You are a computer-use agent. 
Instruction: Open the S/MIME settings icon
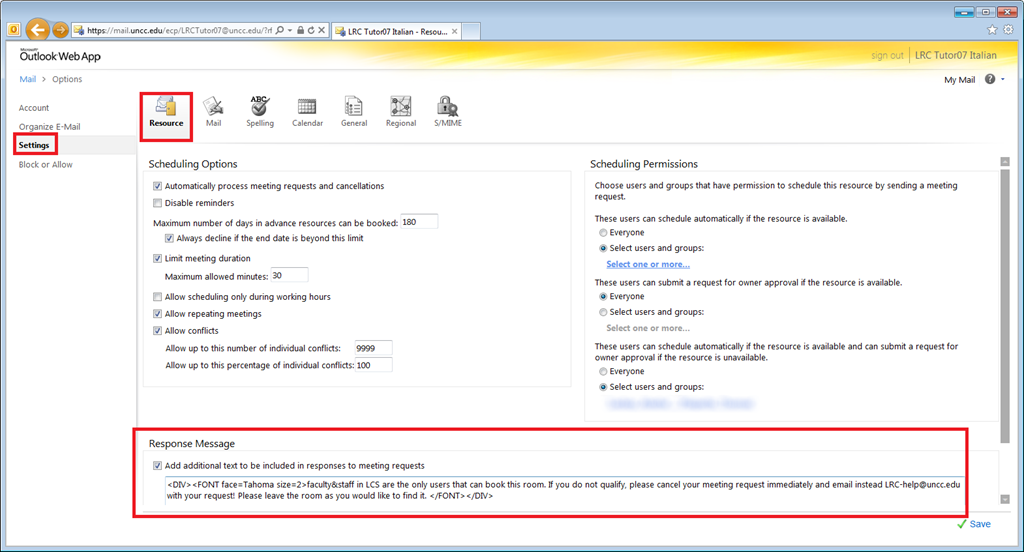(x=447, y=110)
